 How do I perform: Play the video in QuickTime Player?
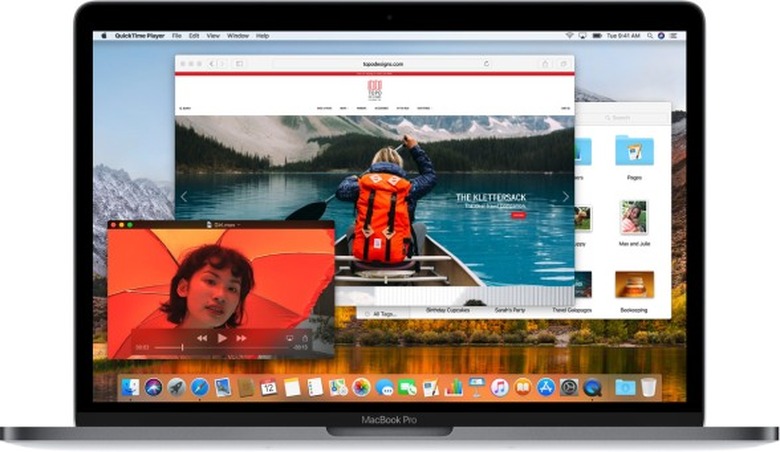click(221, 338)
